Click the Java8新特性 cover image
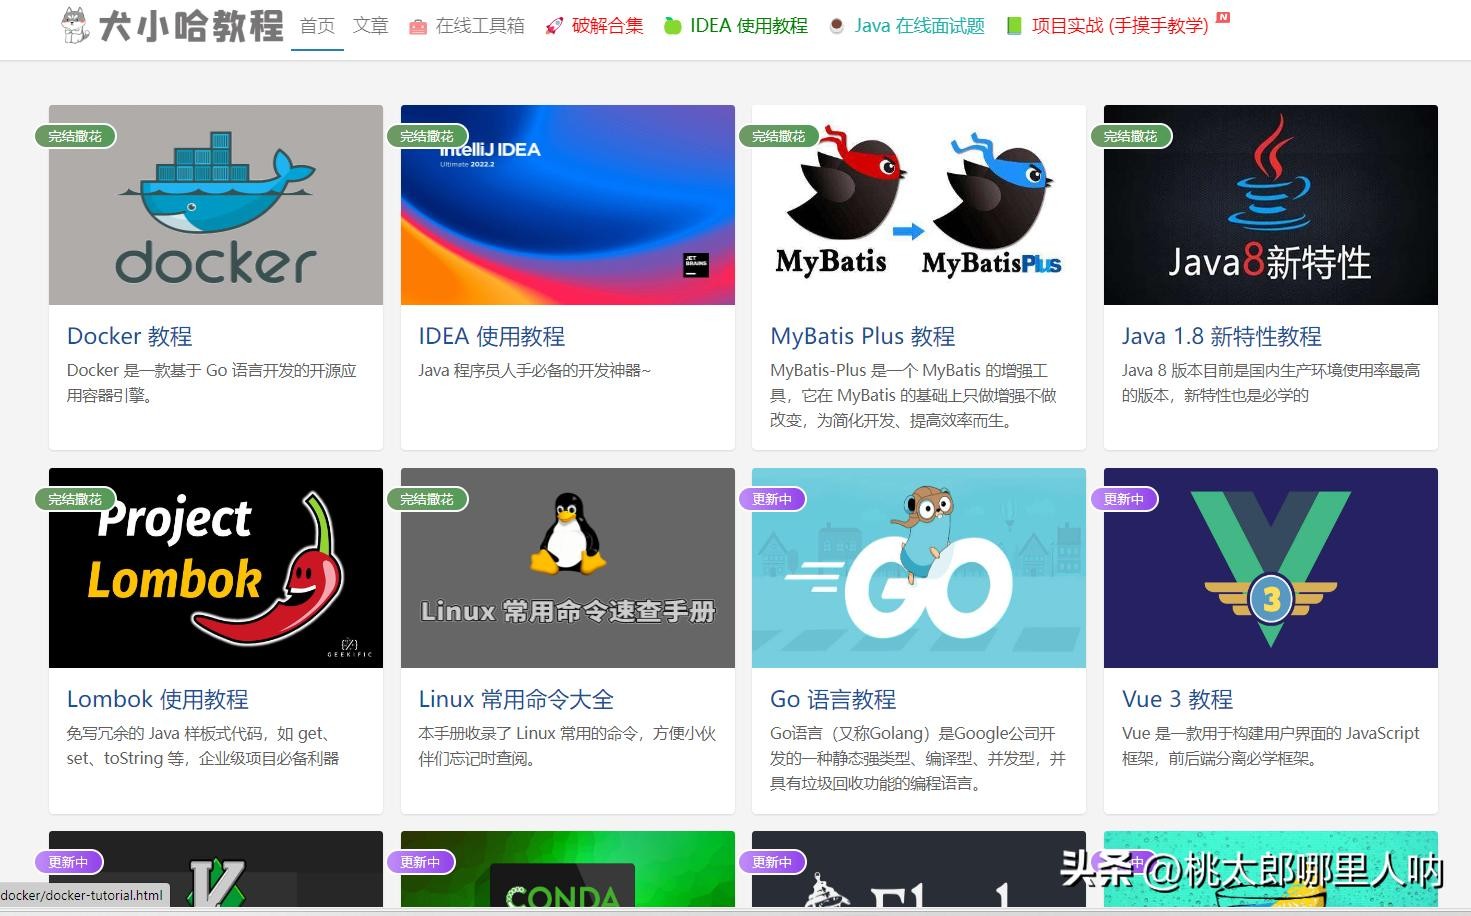The width and height of the screenshot is (1471, 916). click(1270, 205)
